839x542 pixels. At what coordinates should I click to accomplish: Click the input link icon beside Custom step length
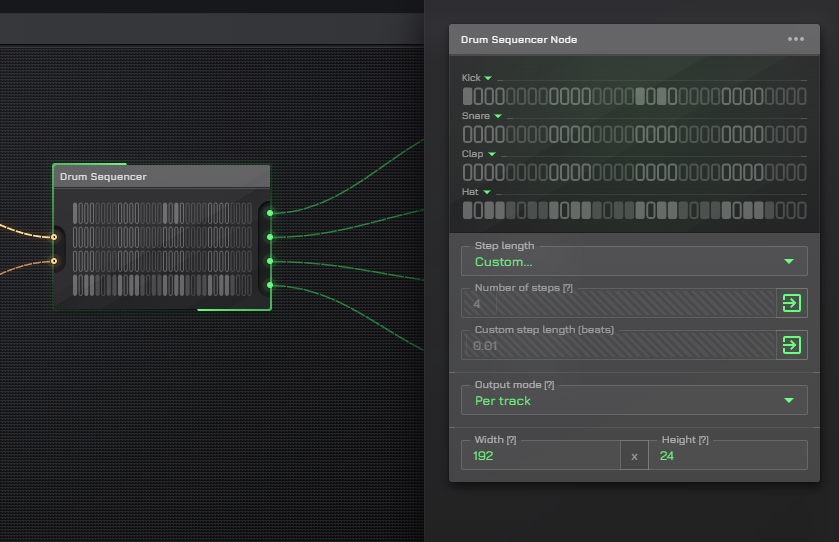[x=791, y=345]
